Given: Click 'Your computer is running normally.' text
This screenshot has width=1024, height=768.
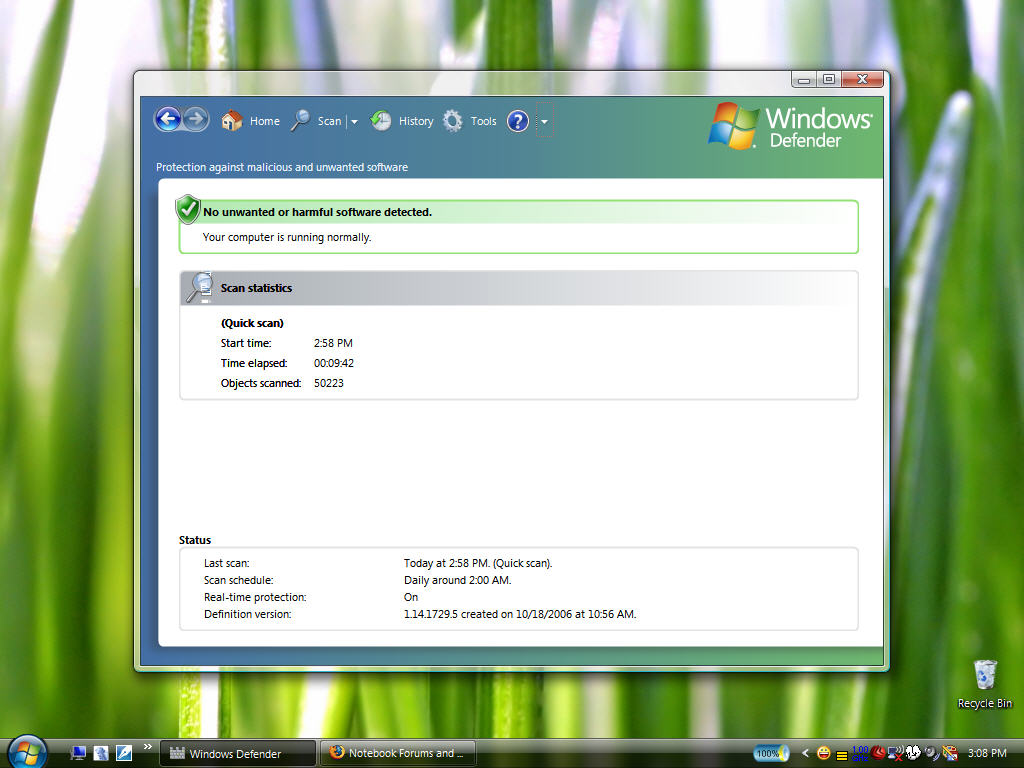Looking at the screenshot, I should (287, 237).
